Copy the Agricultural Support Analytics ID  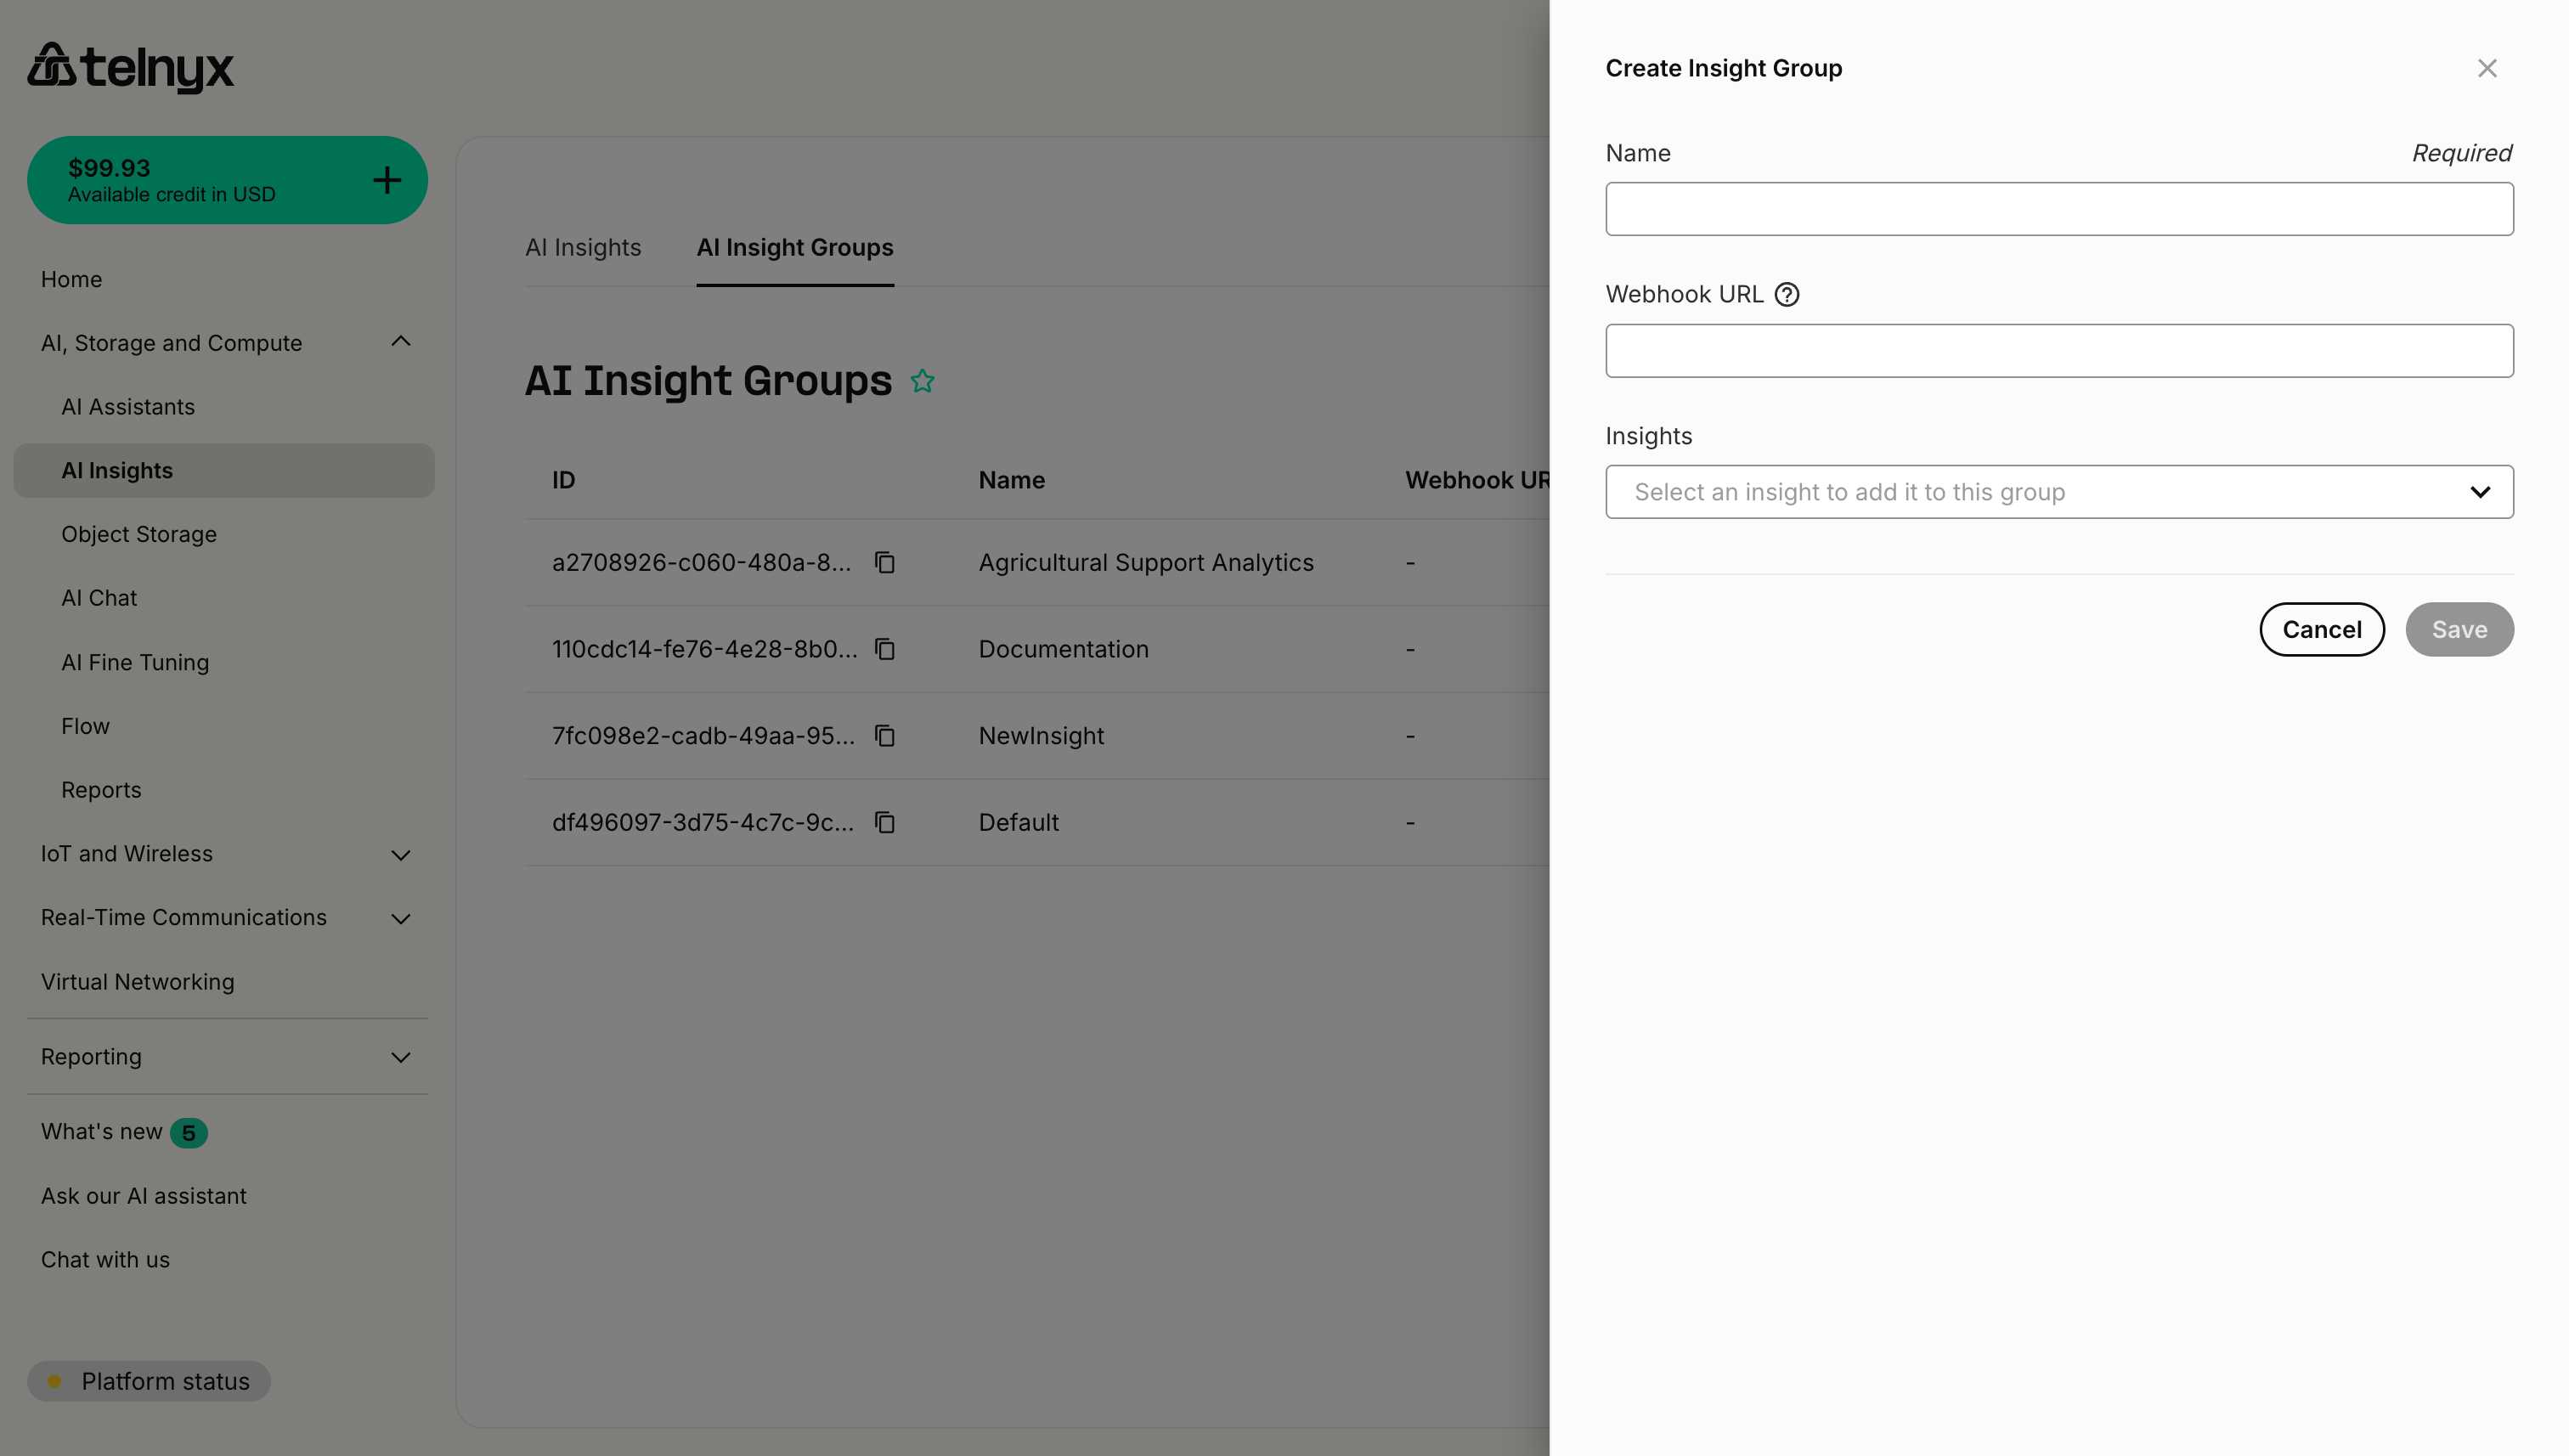[884, 563]
